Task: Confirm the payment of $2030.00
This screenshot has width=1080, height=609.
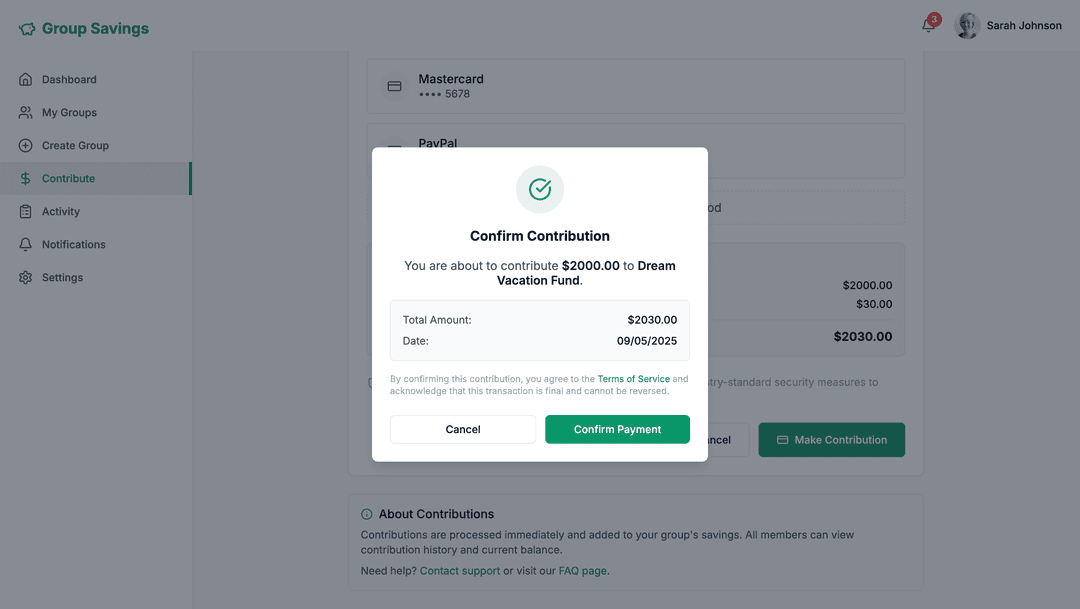Action: pyautogui.click(x=617, y=428)
